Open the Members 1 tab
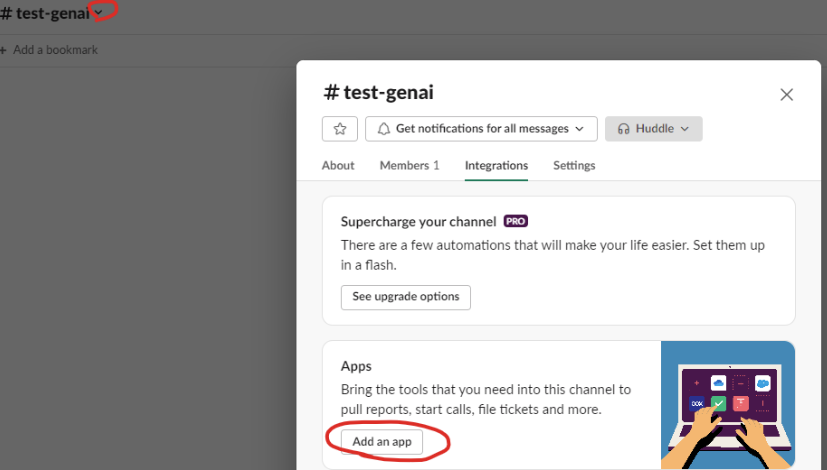 pos(409,165)
